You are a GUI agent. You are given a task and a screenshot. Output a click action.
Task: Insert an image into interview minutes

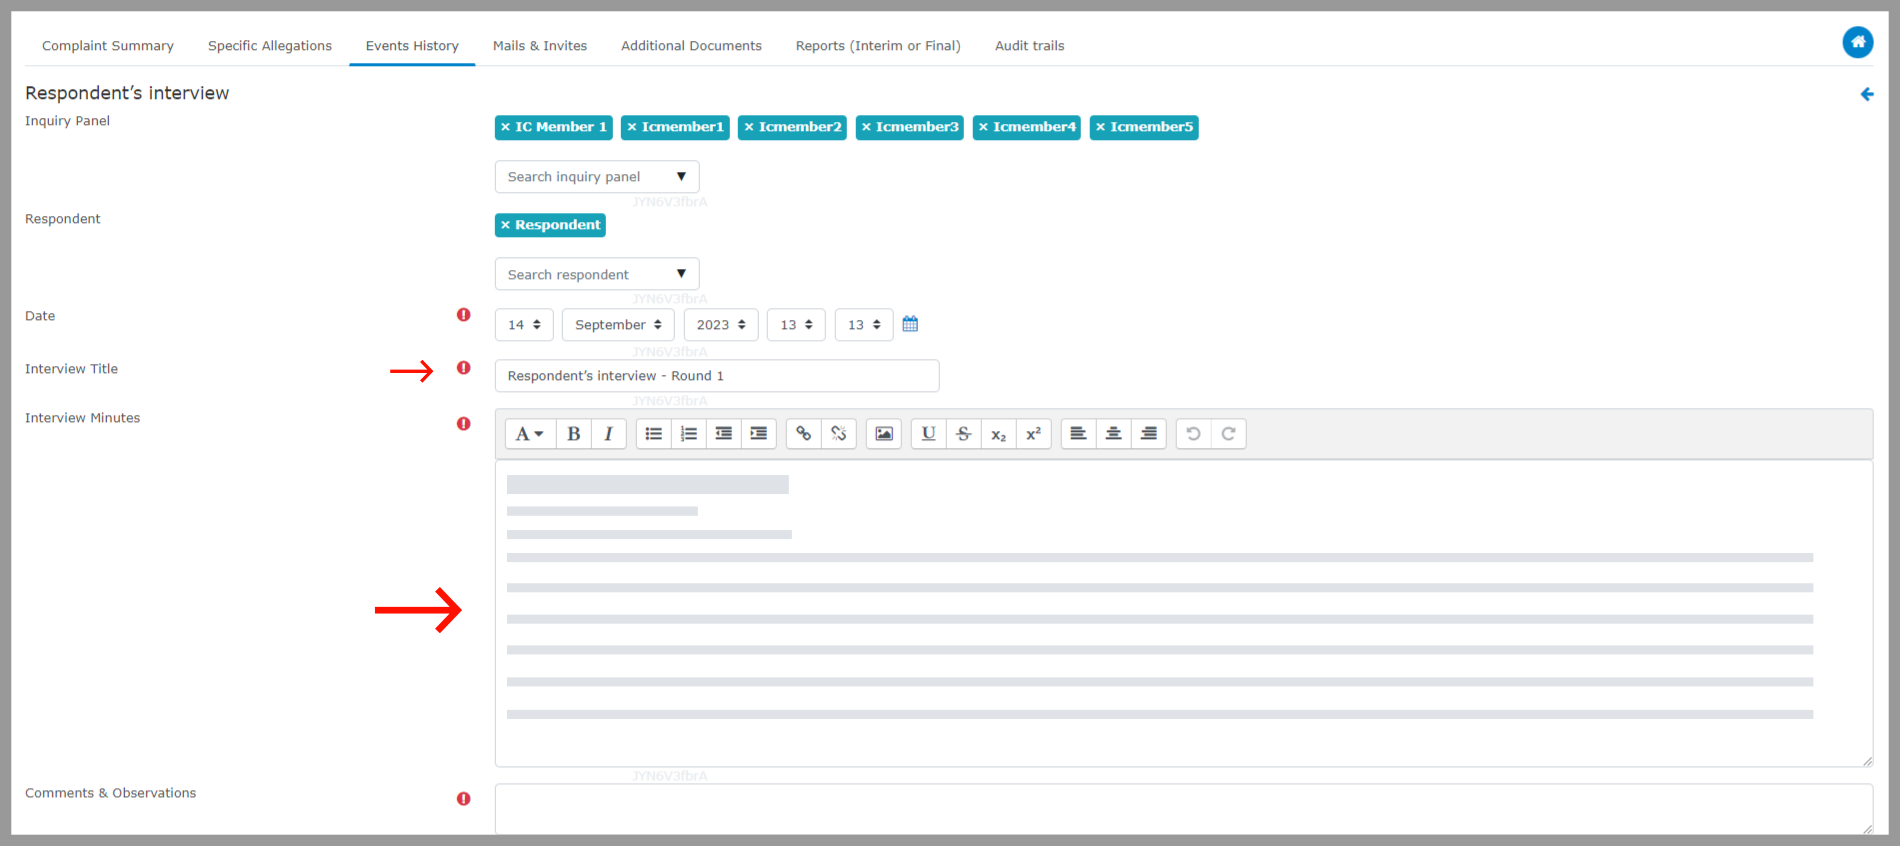point(884,434)
